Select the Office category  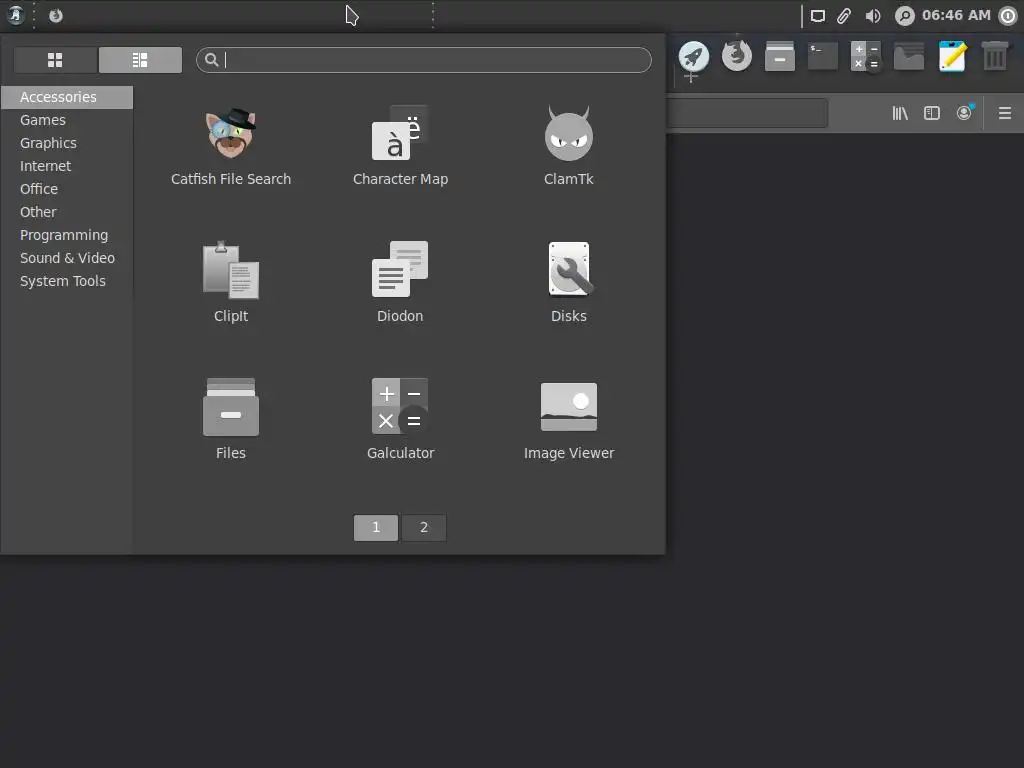tap(67, 189)
